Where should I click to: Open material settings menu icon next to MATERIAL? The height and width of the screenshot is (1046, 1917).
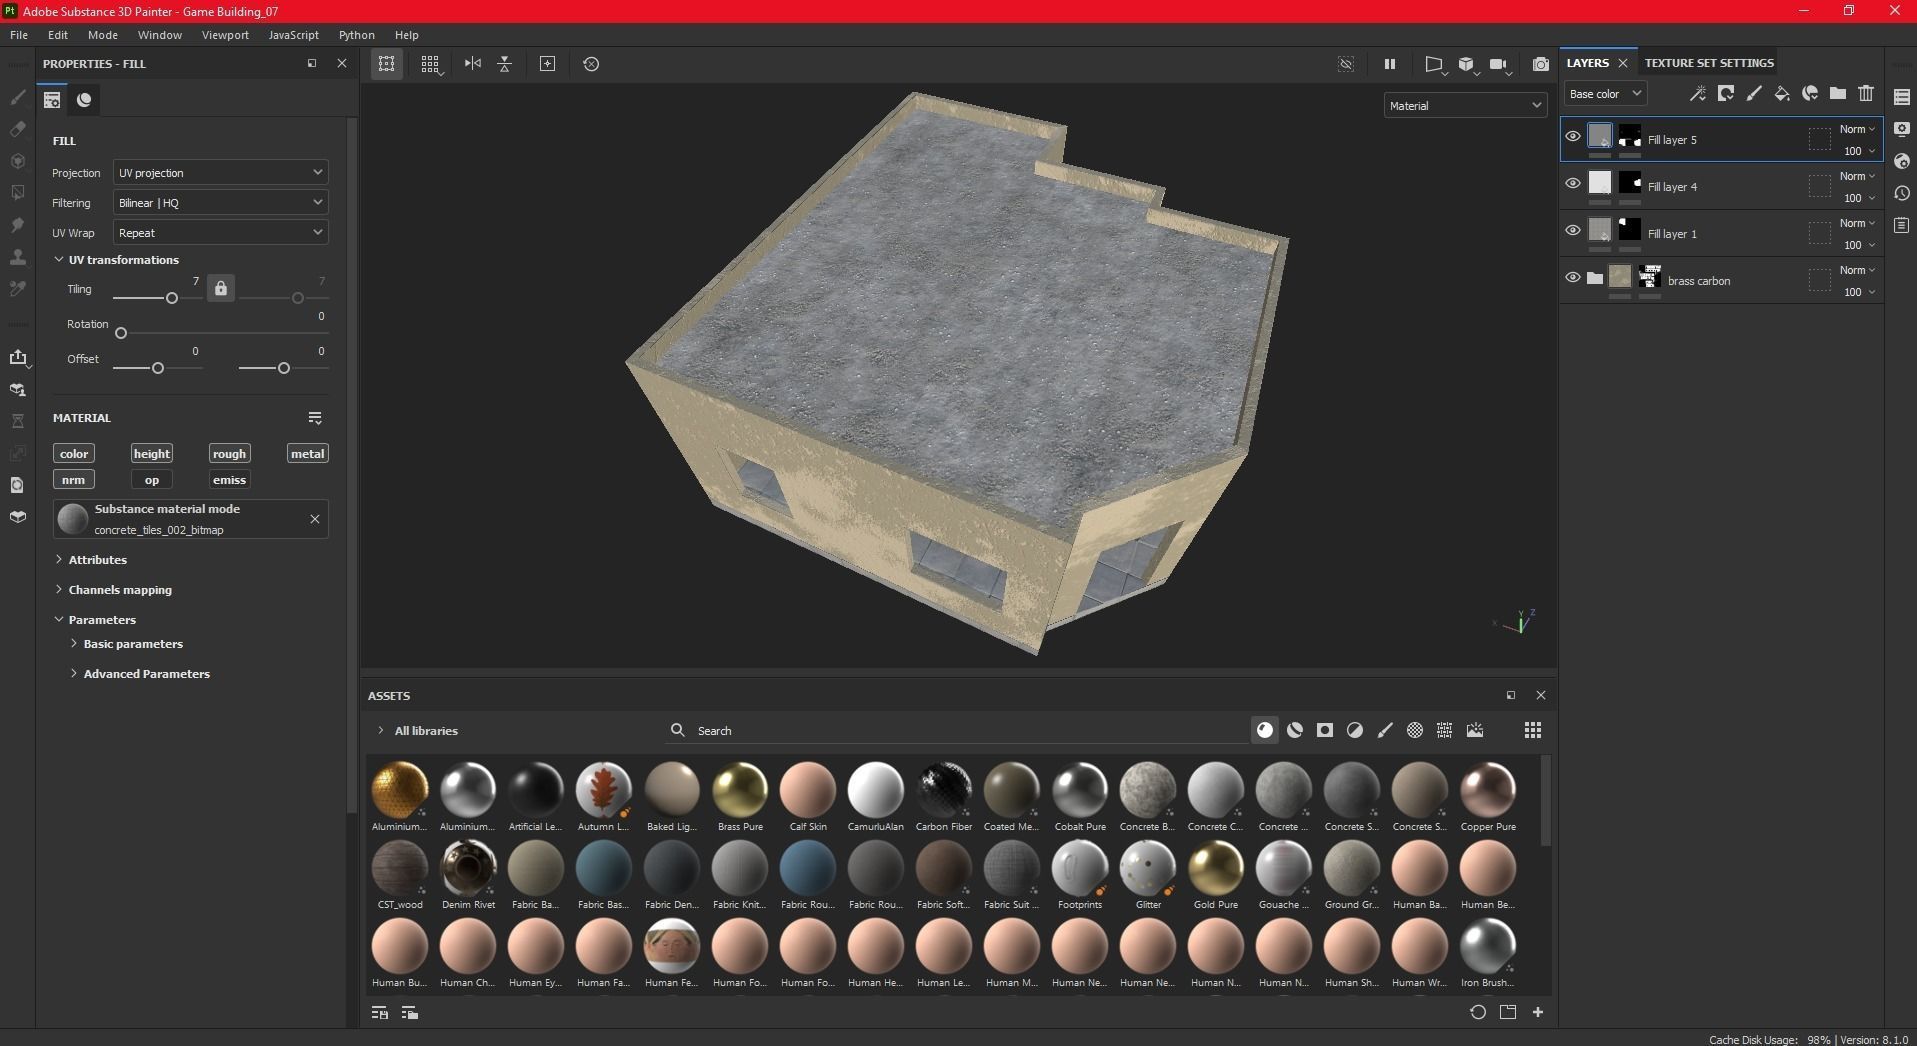pos(315,418)
